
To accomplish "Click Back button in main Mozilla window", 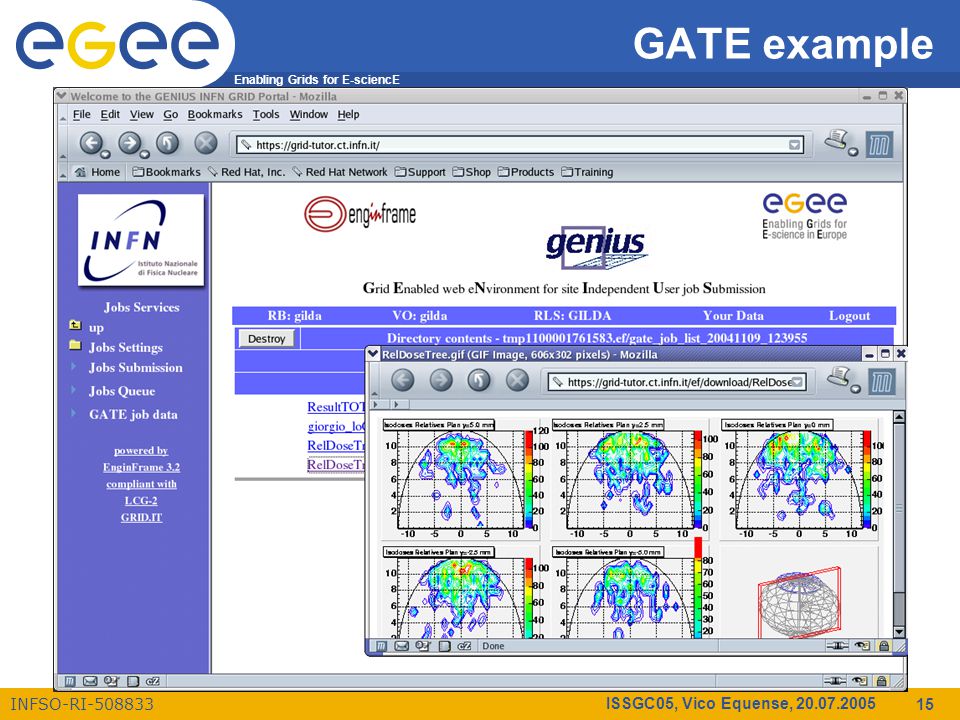I will 91,144.
